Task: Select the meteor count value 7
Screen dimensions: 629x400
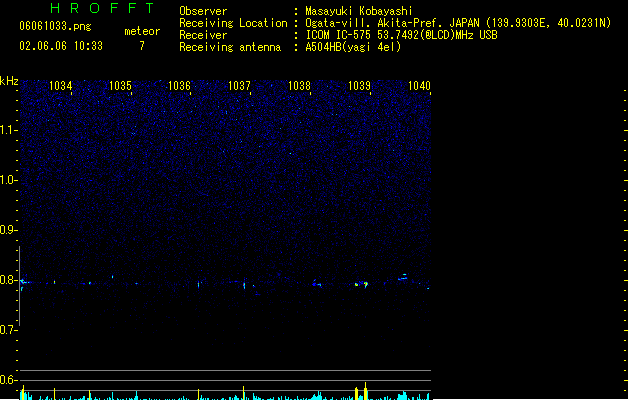Action: (142, 46)
